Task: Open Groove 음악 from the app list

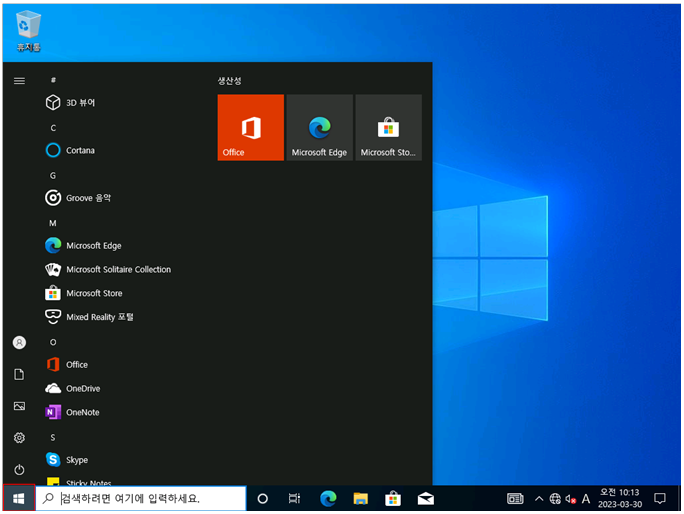Action: 78,198
